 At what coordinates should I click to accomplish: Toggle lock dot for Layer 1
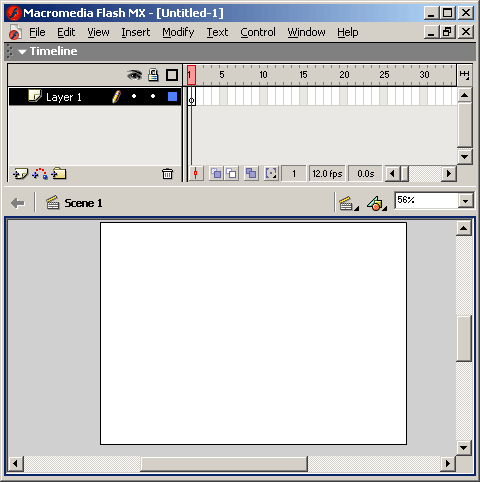(153, 96)
